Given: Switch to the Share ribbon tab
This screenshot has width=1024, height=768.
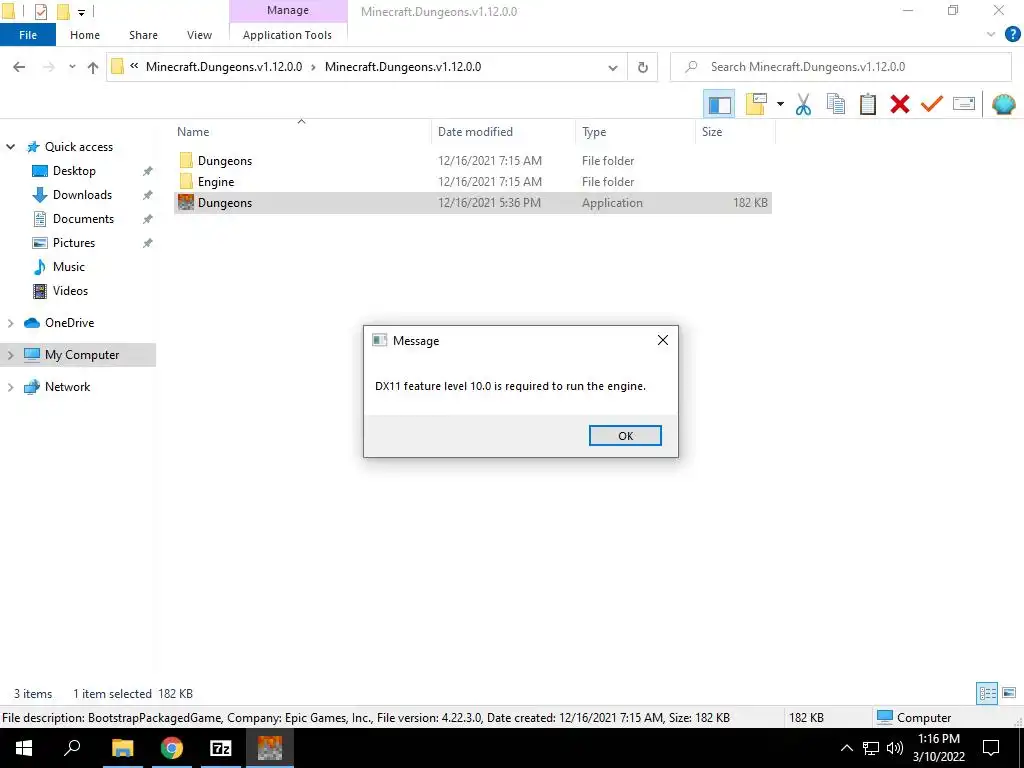Looking at the screenshot, I should coord(143,35).
